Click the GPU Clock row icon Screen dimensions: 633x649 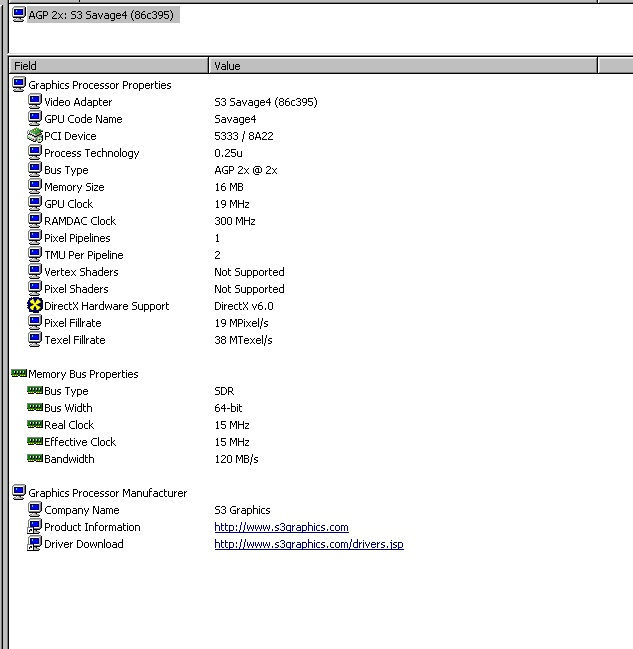[35, 204]
